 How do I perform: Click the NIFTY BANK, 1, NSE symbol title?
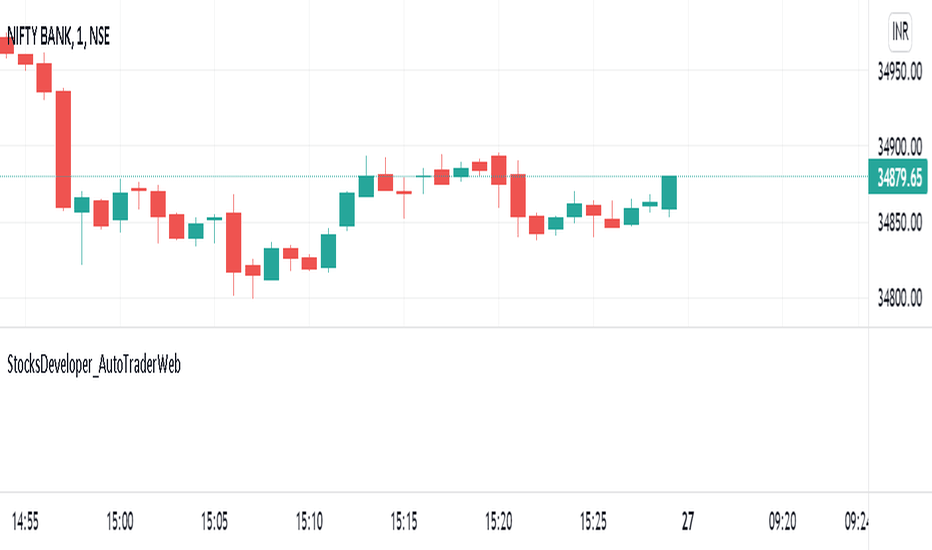point(58,36)
